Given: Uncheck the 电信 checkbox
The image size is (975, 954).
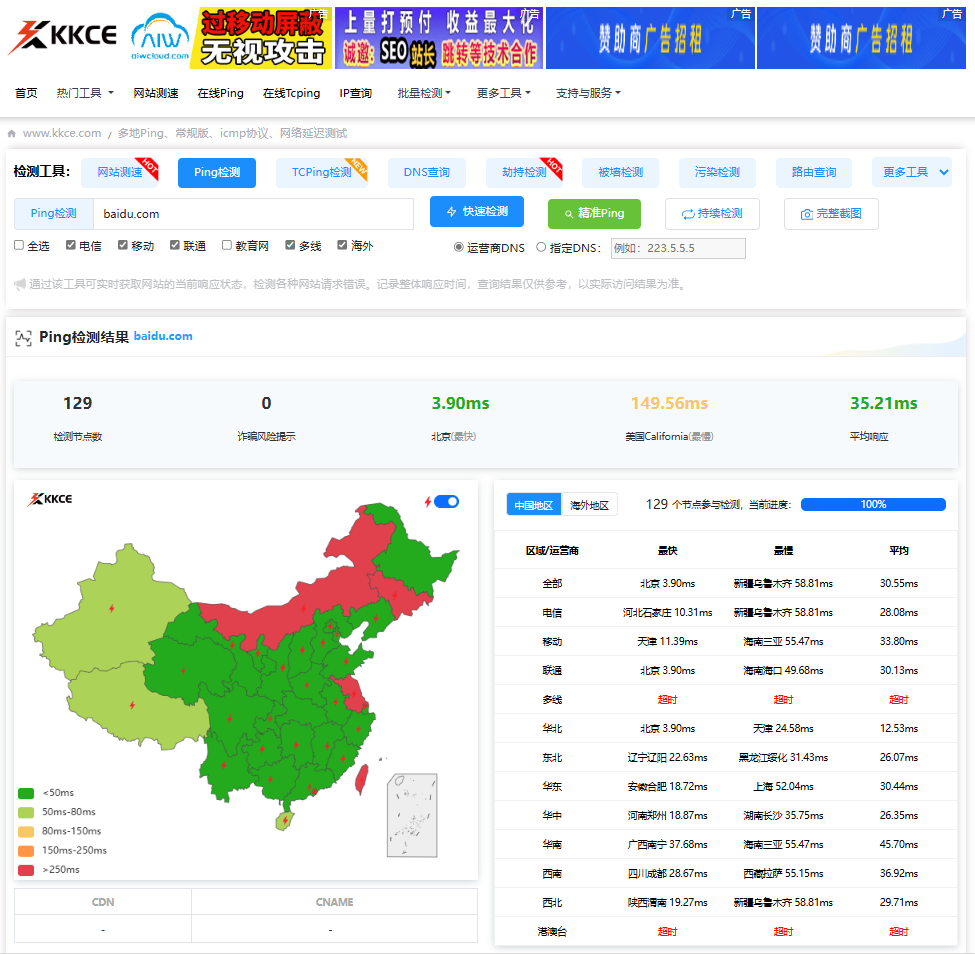Looking at the screenshot, I should point(71,245).
